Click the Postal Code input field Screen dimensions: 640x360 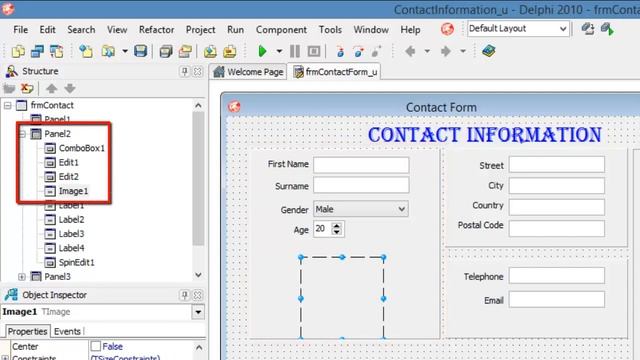[x=556, y=229]
